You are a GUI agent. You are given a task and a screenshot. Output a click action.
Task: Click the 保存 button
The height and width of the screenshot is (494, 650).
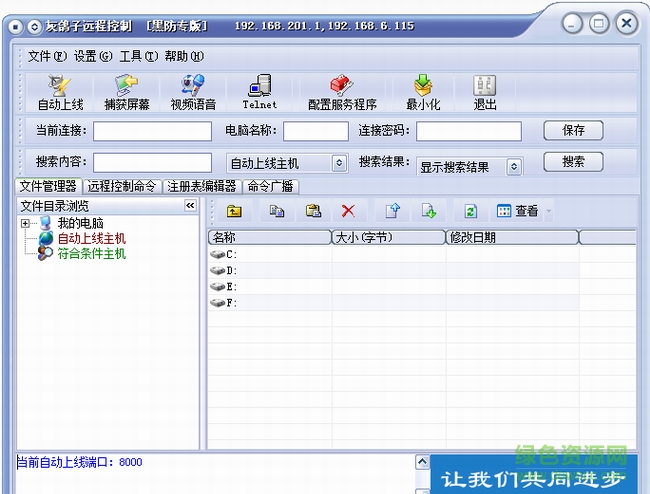[x=573, y=130]
